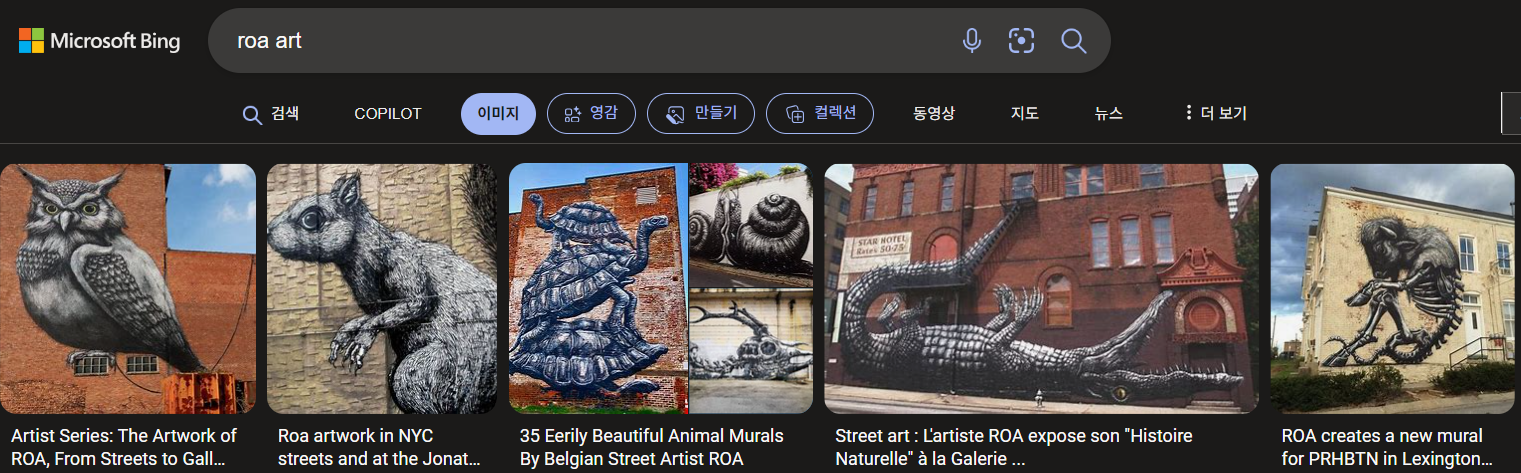Open the COPILOT tab
The image size is (1521, 473).
388,114
